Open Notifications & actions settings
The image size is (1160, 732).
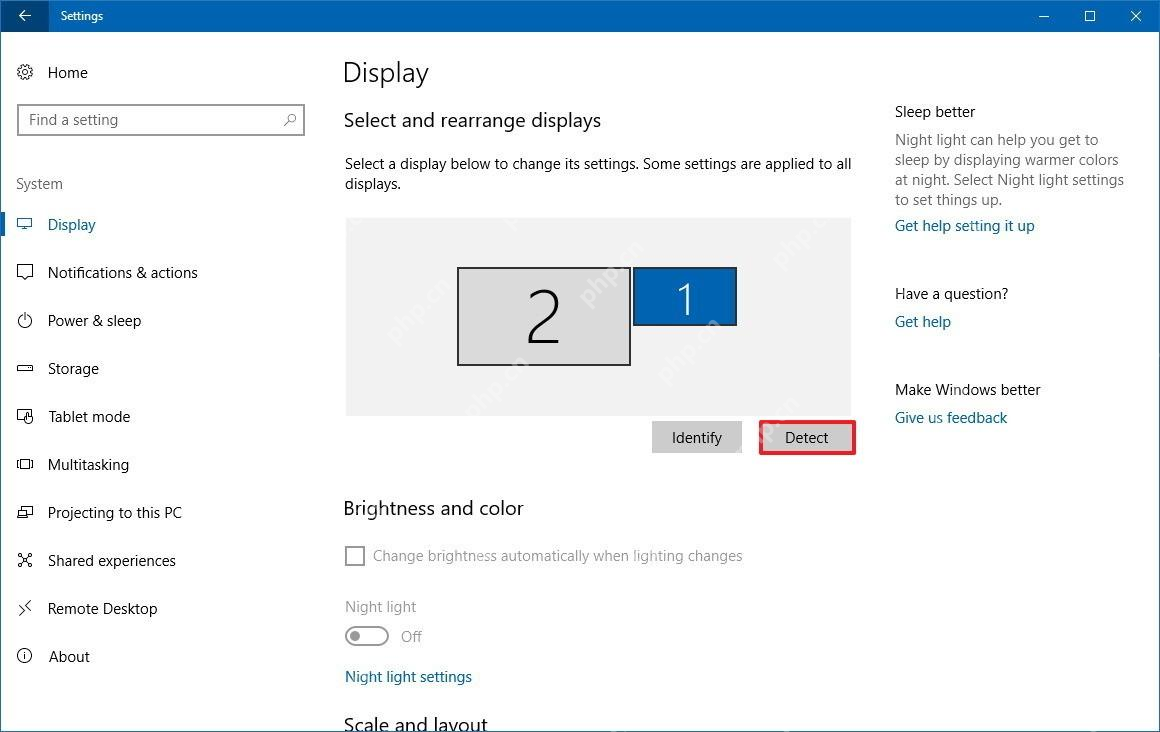pyautogui.click(x=123, y=272)
